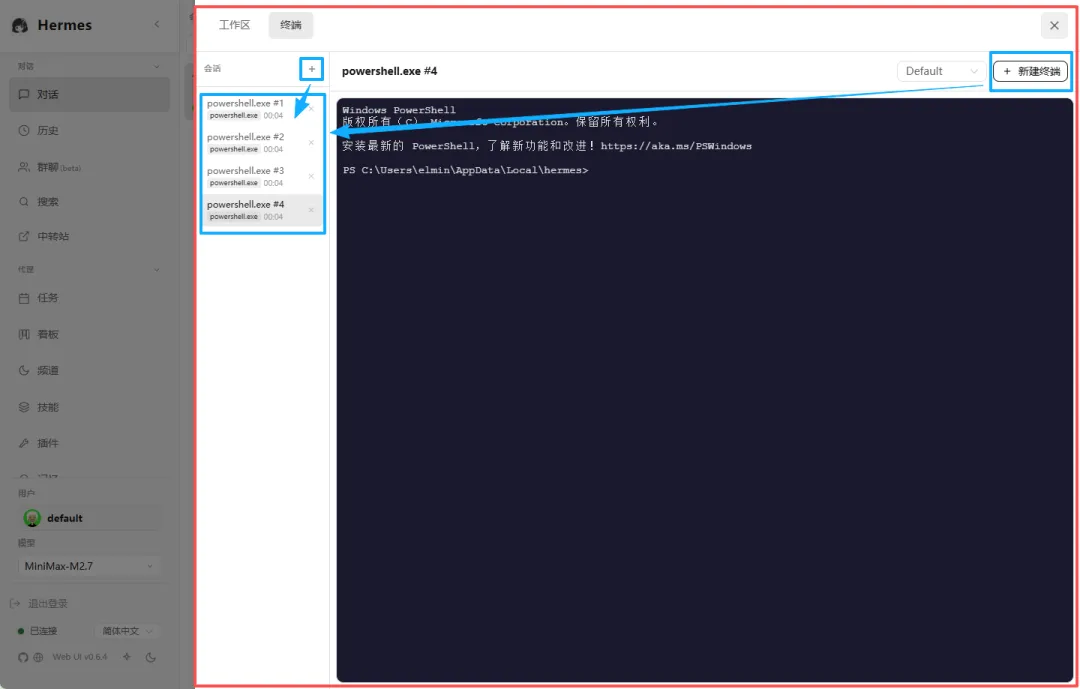Click the Web UI v0.6.4 version text

pyautogui.click(x=80, y=657)
